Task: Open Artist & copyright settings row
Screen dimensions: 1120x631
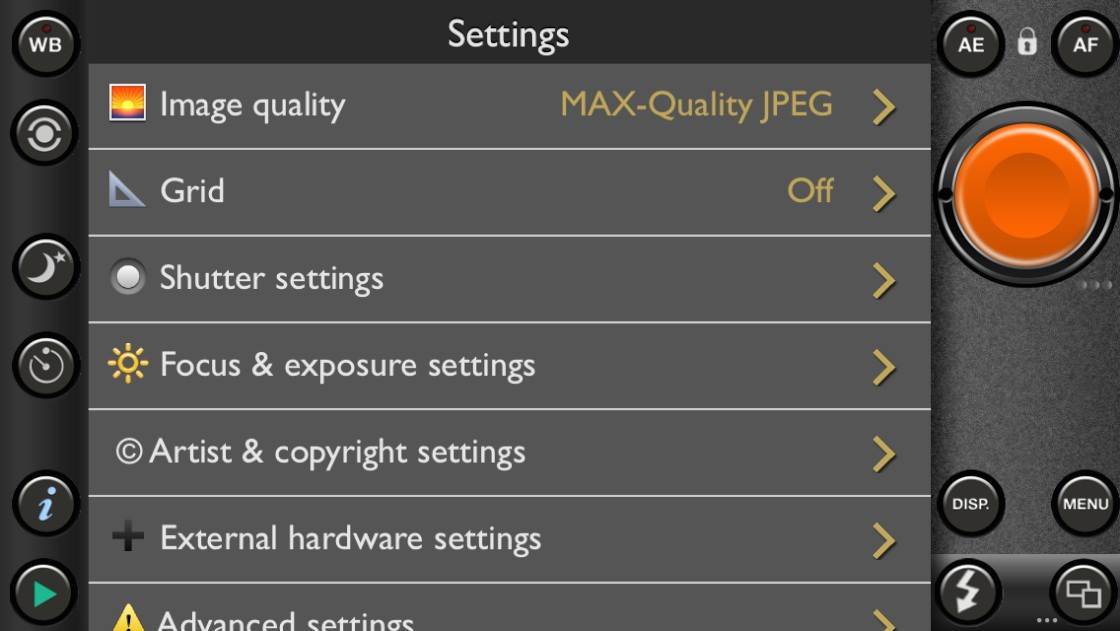Action: tap(509, 453)
